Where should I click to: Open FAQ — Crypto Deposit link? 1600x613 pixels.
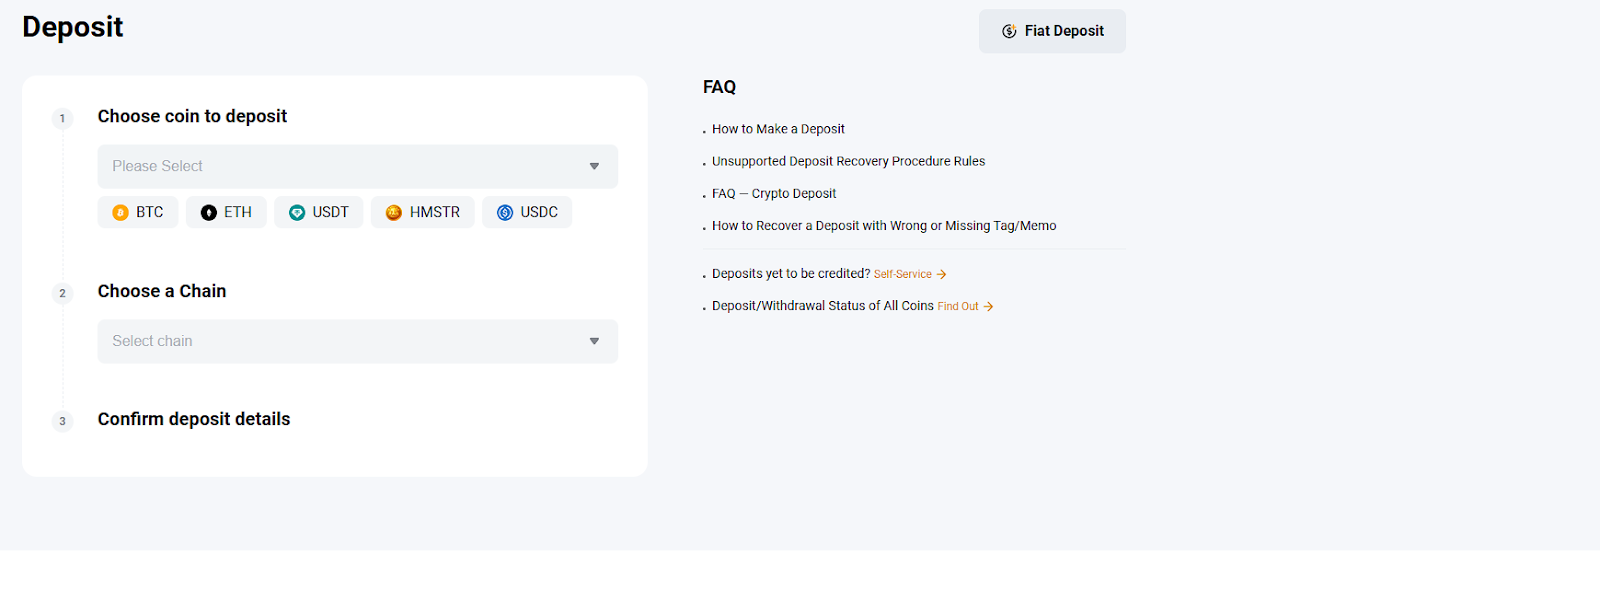tap(774, 194)
